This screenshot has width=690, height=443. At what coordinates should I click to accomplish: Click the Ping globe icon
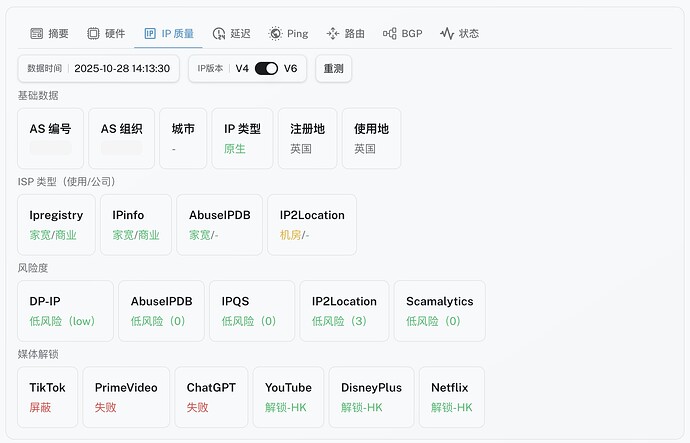coord(275,33)
